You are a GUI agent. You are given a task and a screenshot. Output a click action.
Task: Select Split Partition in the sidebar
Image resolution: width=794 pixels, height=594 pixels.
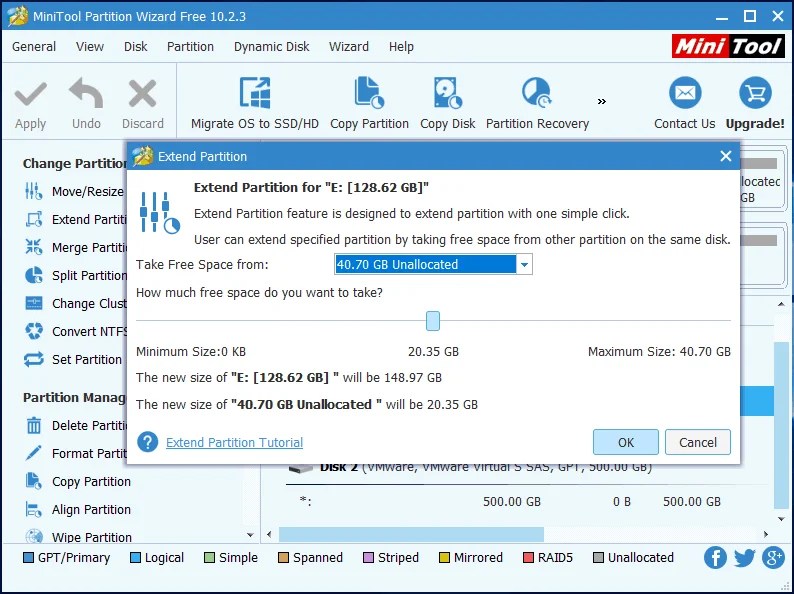point(75,275)
